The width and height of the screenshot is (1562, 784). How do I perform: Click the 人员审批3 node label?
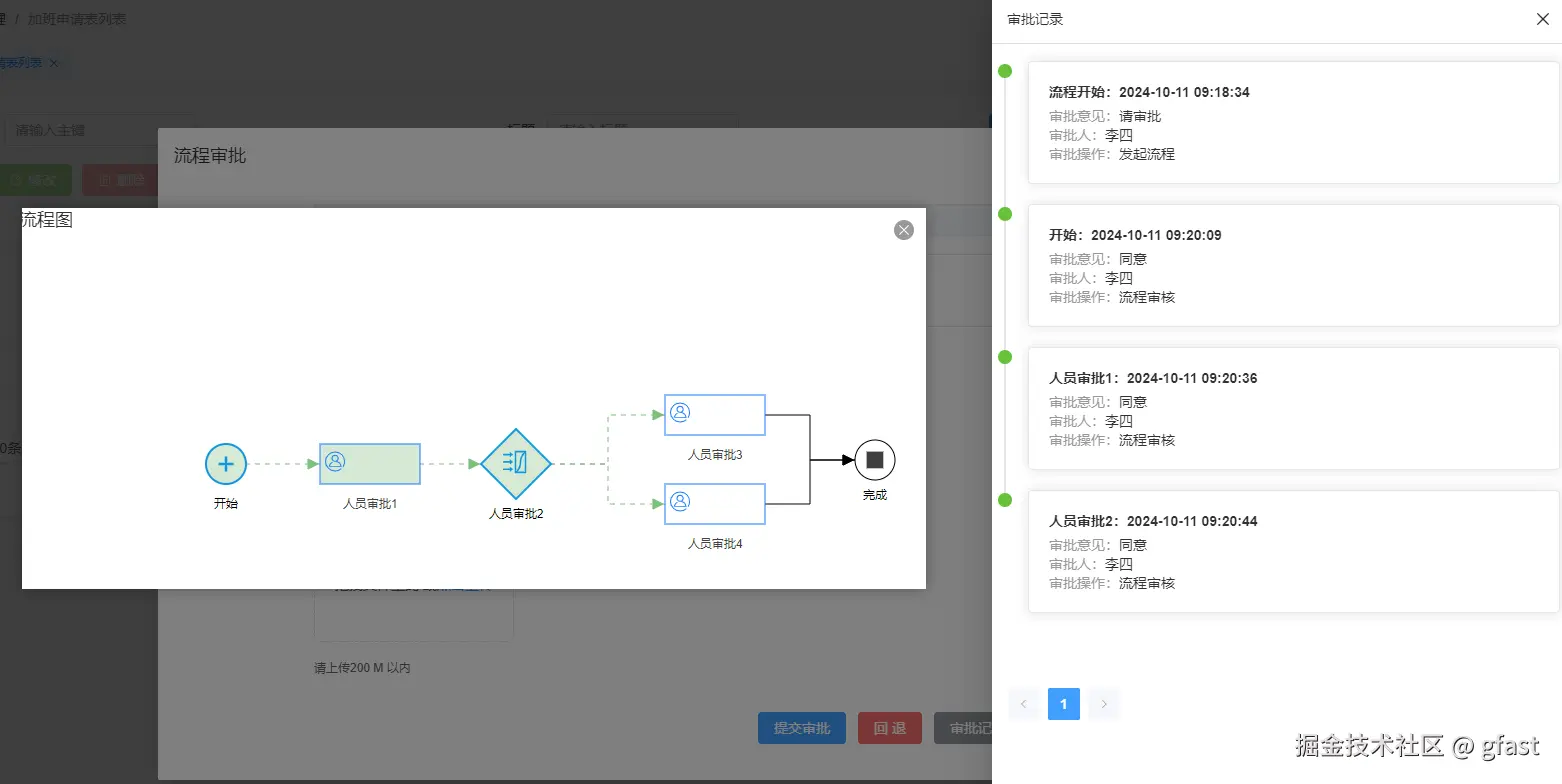[x=715, y=454]
